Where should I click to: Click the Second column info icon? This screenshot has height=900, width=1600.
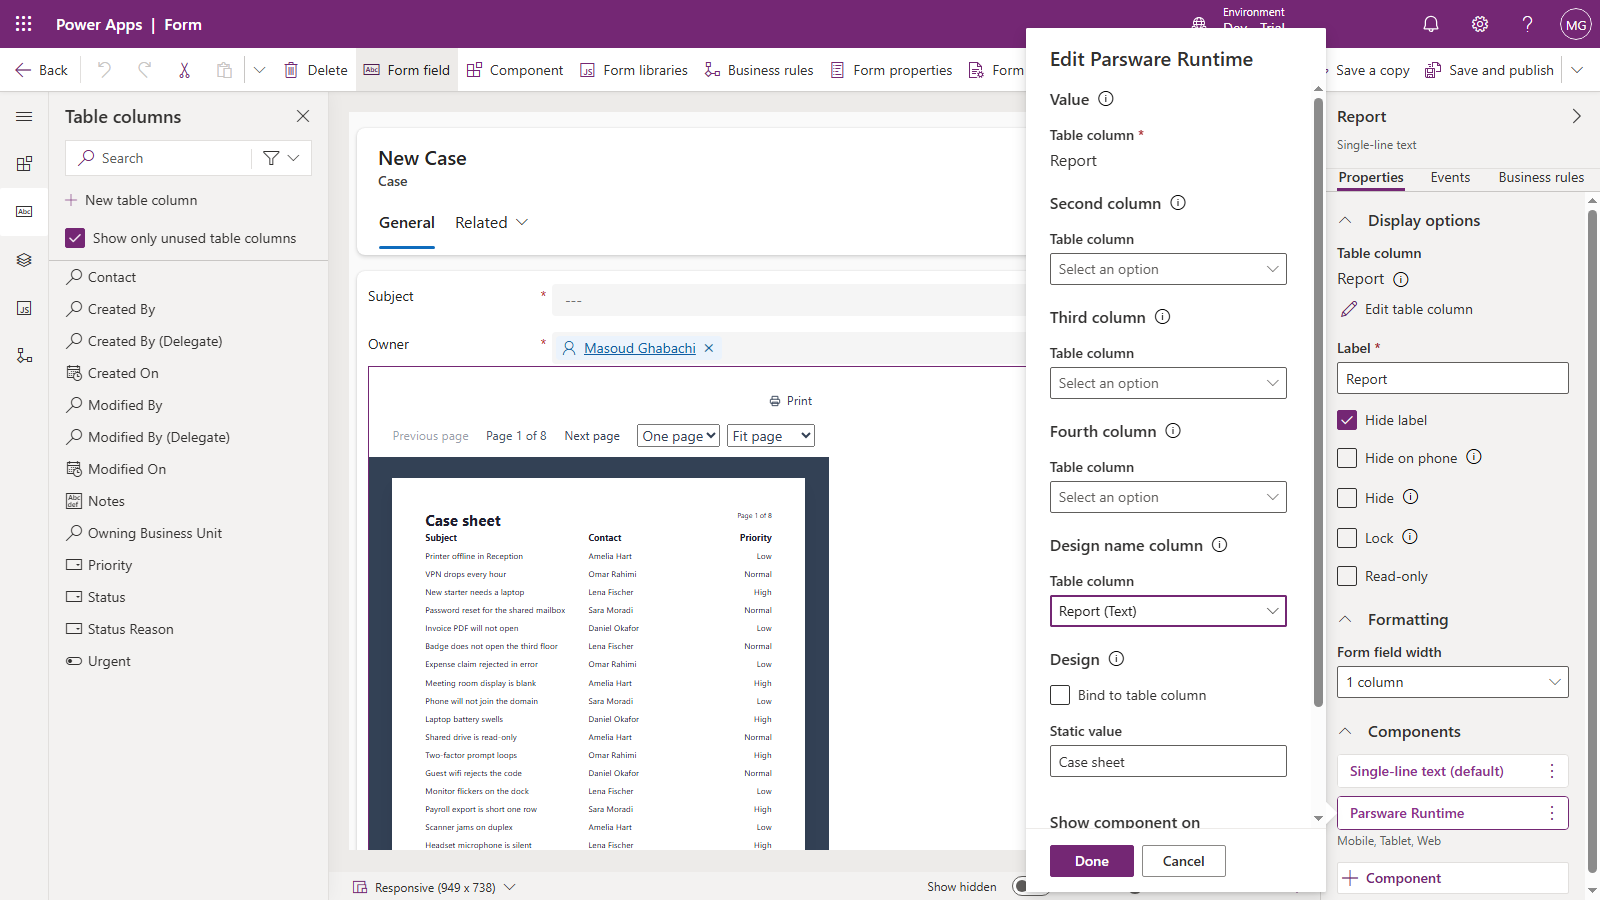coord(1178,203)
